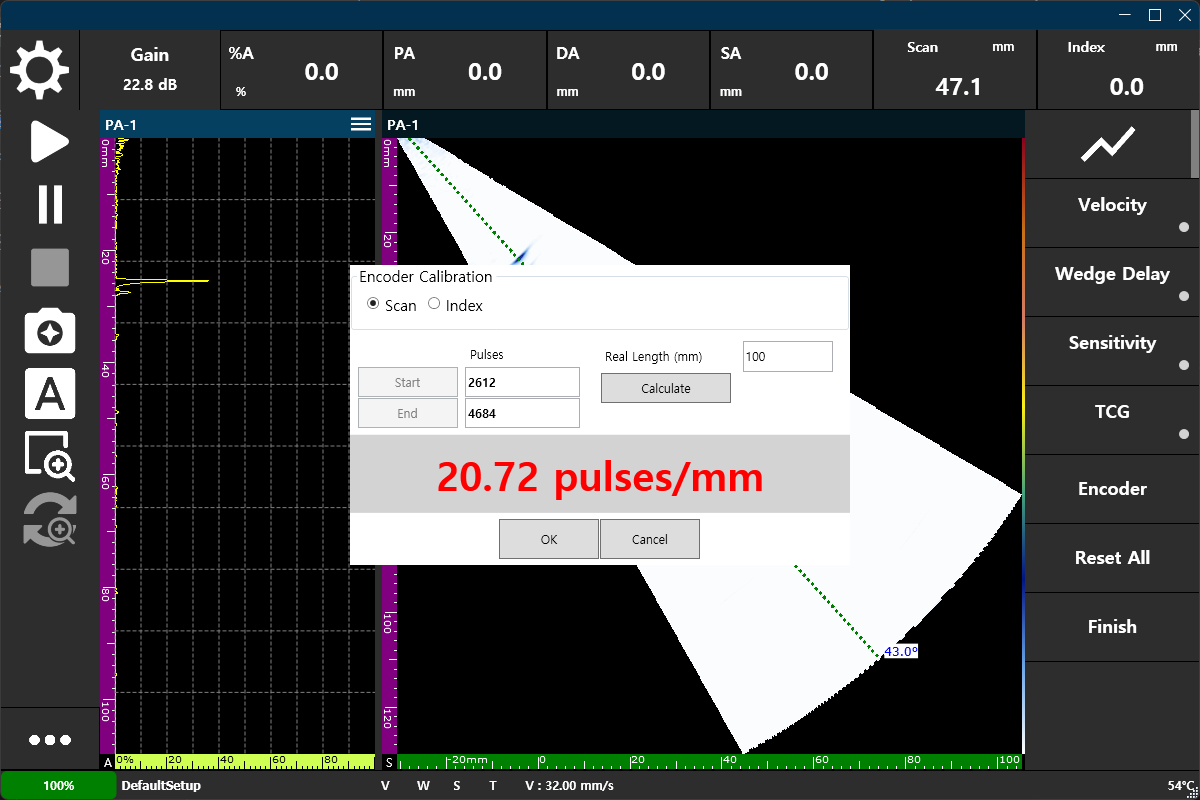The height and width of the screenshot is (800, 1200).
Task: Pause acquisition with the pause icon
Action: (50, 204)
